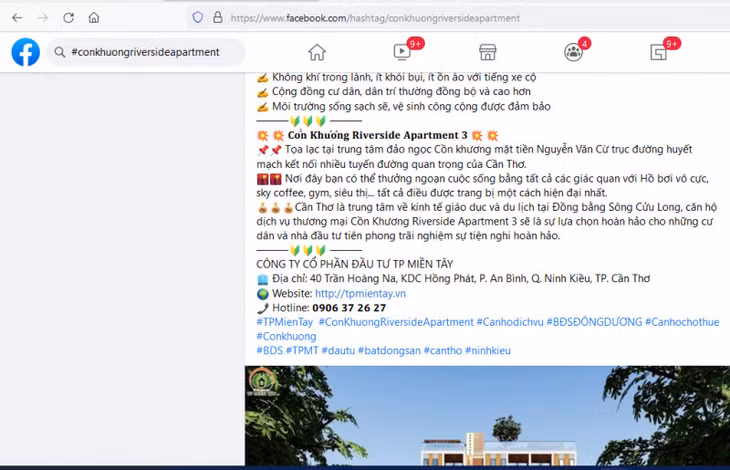
Task: Open the Watch video tab
Action: coord(402,52)
